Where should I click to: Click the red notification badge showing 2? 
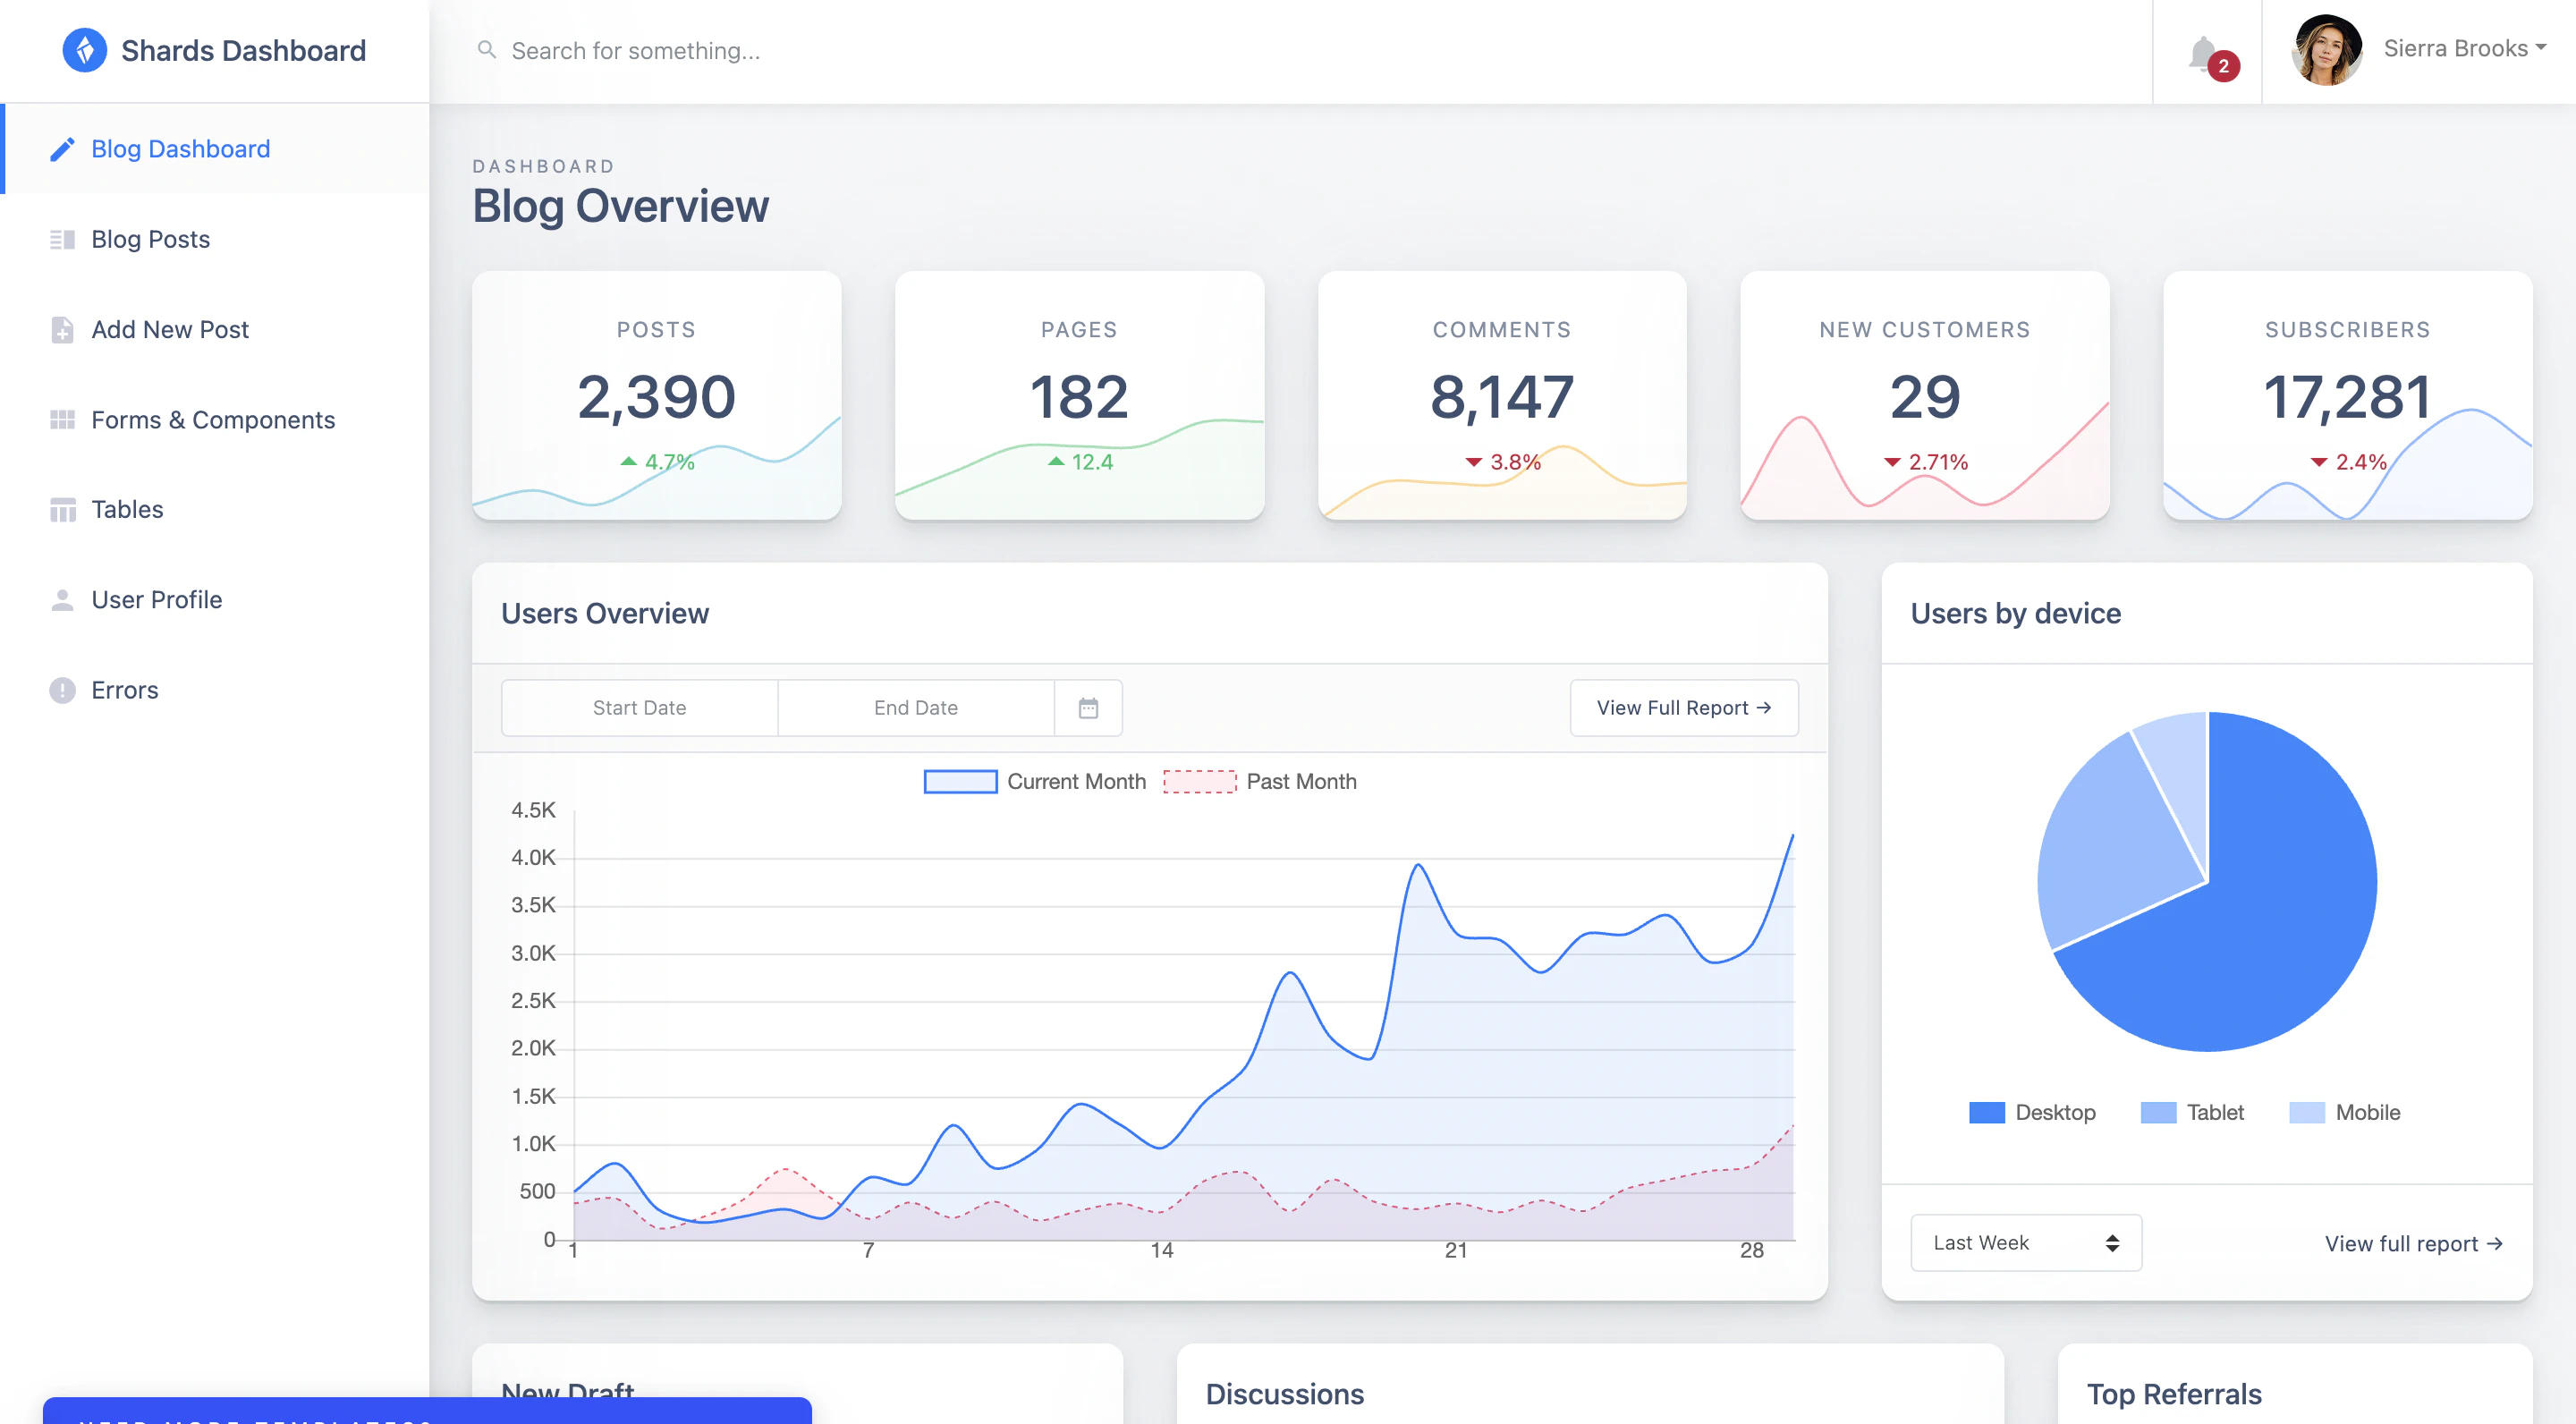coord(2224,66)
